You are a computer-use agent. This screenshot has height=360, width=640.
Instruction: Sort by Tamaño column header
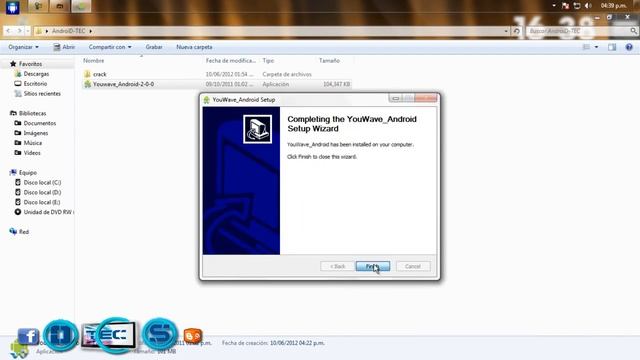(x=329, y=60)
